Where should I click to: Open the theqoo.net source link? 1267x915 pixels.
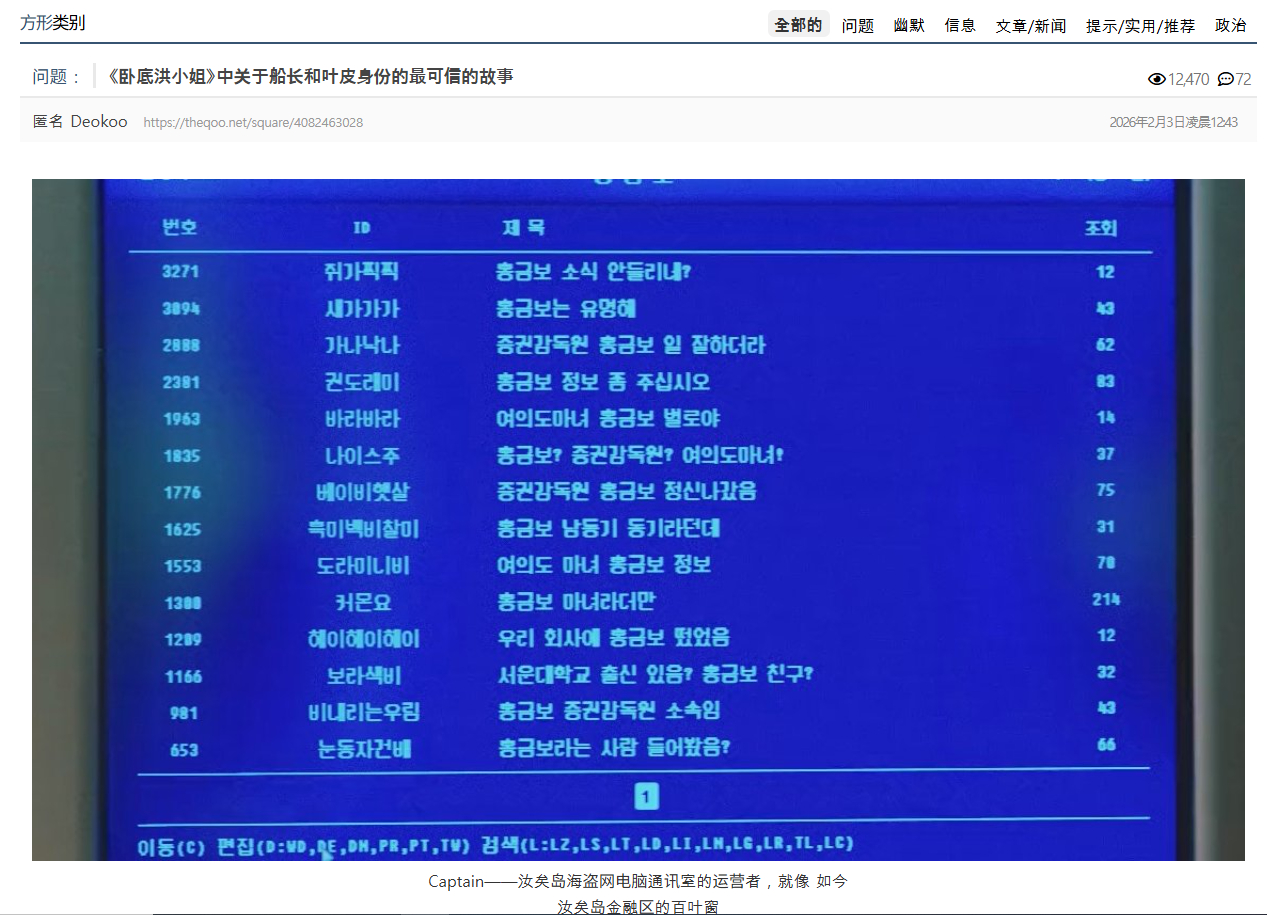click(253, 121)
